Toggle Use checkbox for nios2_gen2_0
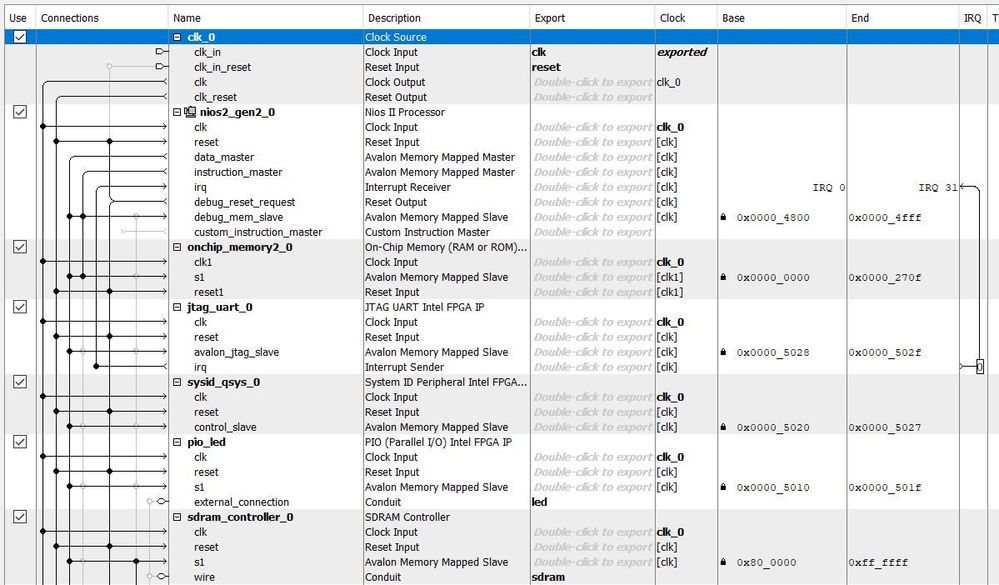999x585 pixels. click(x=20, y=112)
